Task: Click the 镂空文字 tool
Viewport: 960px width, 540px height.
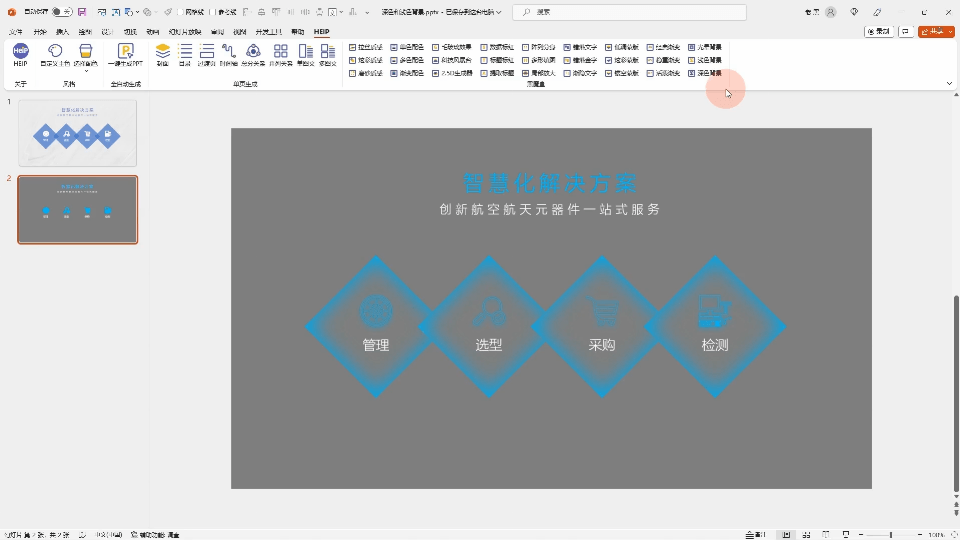Action: (580, 47)
